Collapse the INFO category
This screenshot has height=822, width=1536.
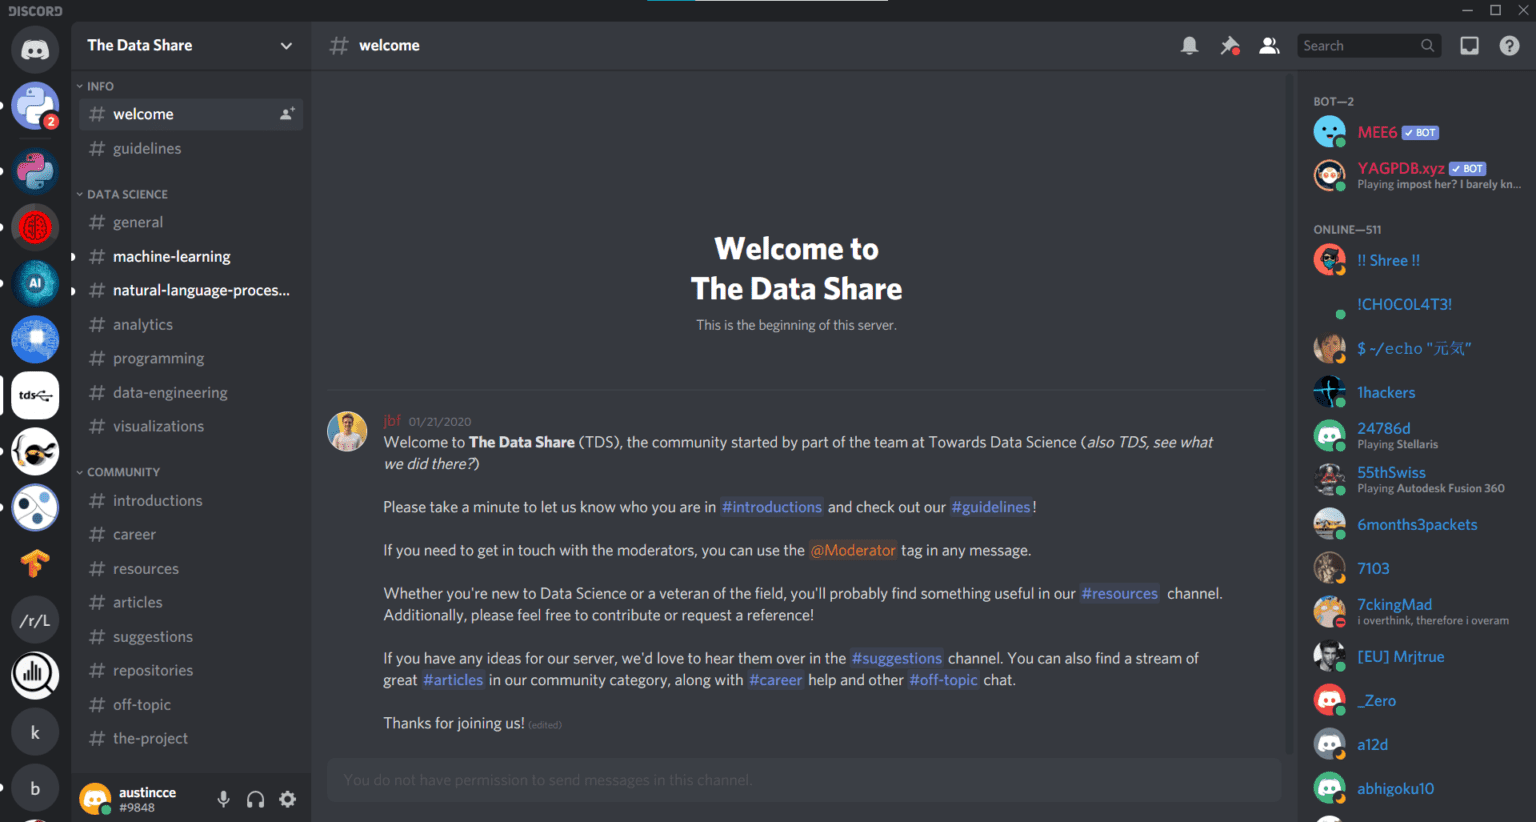[x=98, y=85]
